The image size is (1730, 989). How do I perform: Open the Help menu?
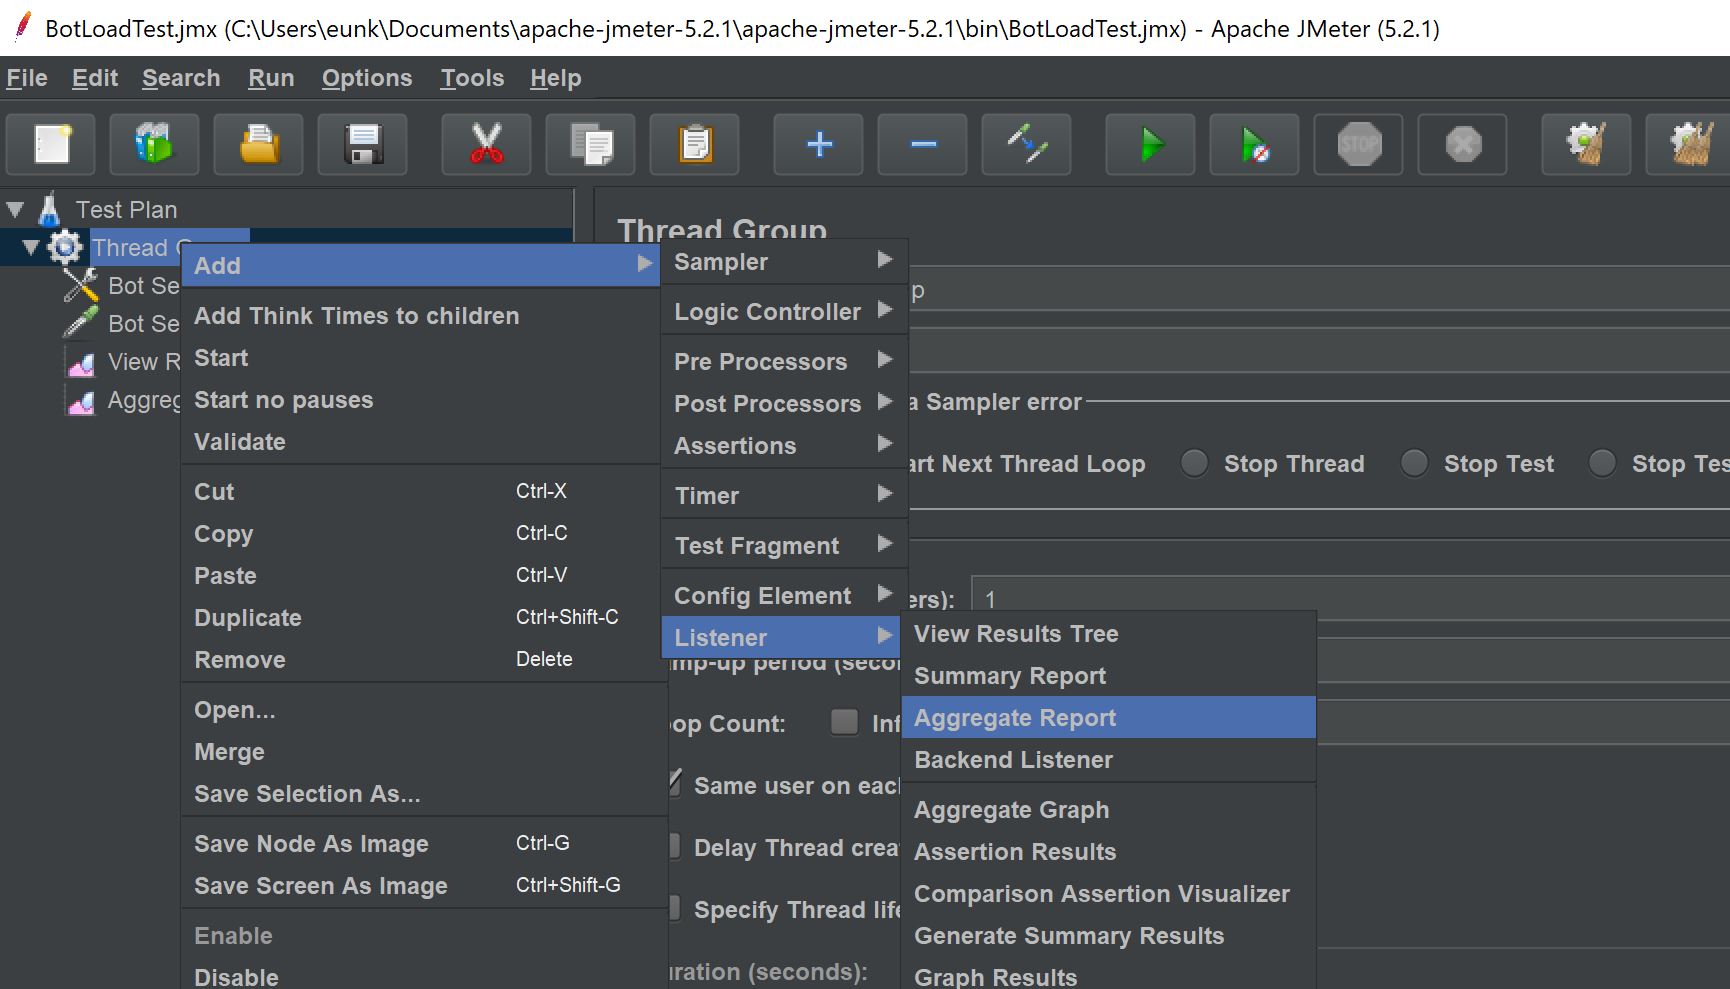coord(556,78)
